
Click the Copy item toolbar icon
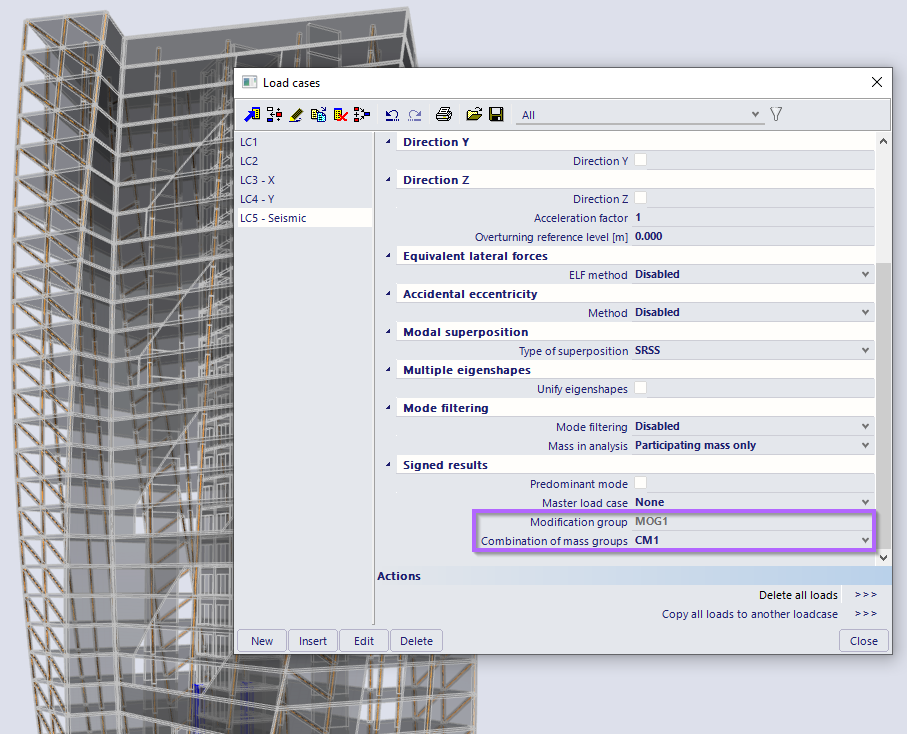point(318,115)
